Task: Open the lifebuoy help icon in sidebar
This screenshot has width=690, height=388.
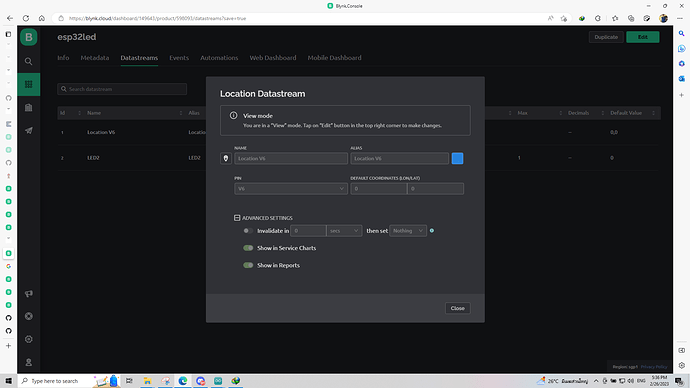Action: (29, 316)
